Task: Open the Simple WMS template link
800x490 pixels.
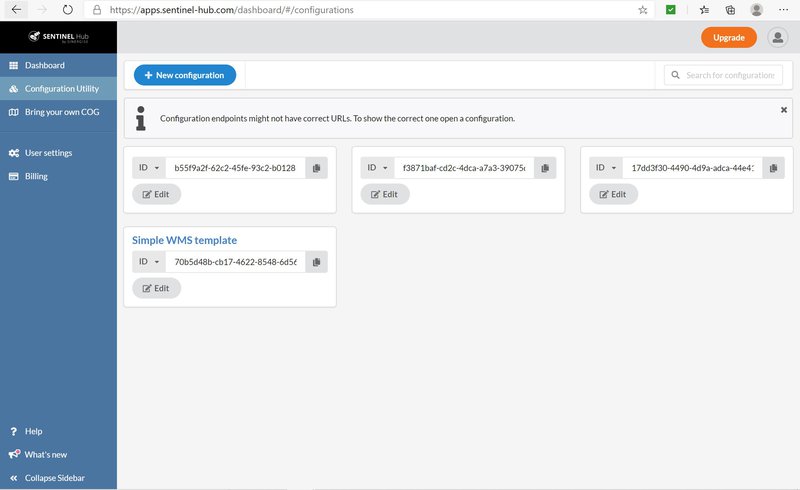Action: 184,240
